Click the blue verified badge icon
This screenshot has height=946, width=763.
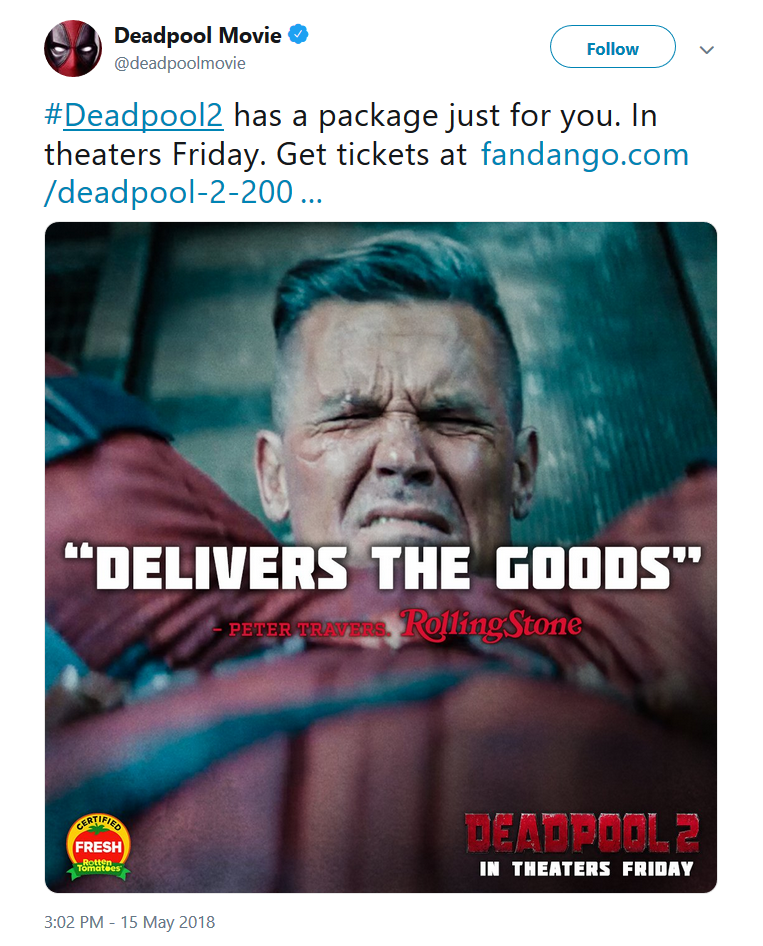[x=298, y=34]
